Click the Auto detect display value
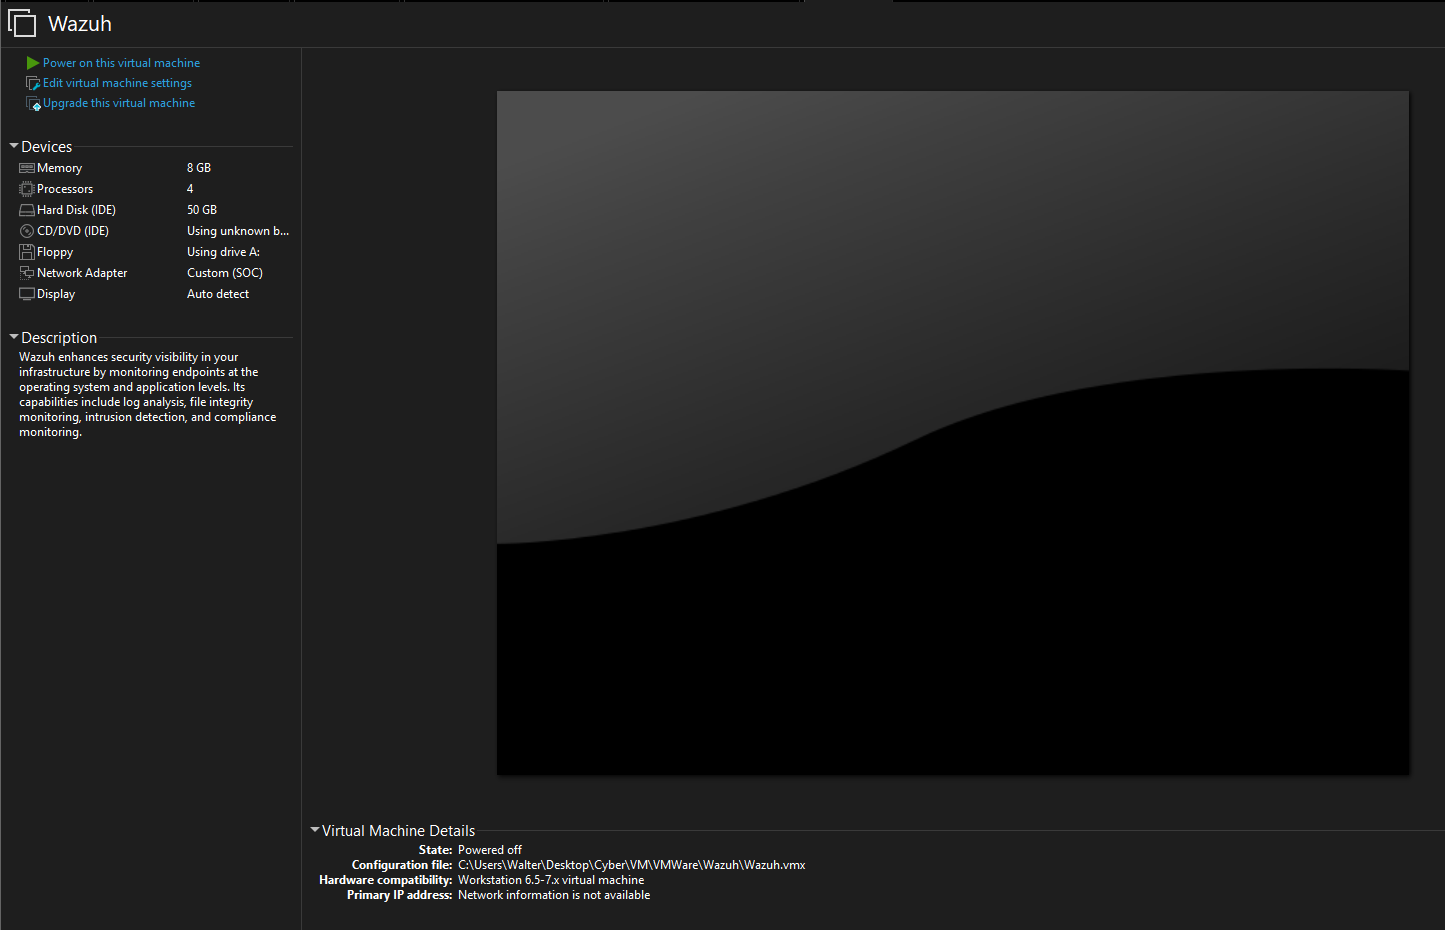This screenshot has width=1445, height=930. (218, 294)
